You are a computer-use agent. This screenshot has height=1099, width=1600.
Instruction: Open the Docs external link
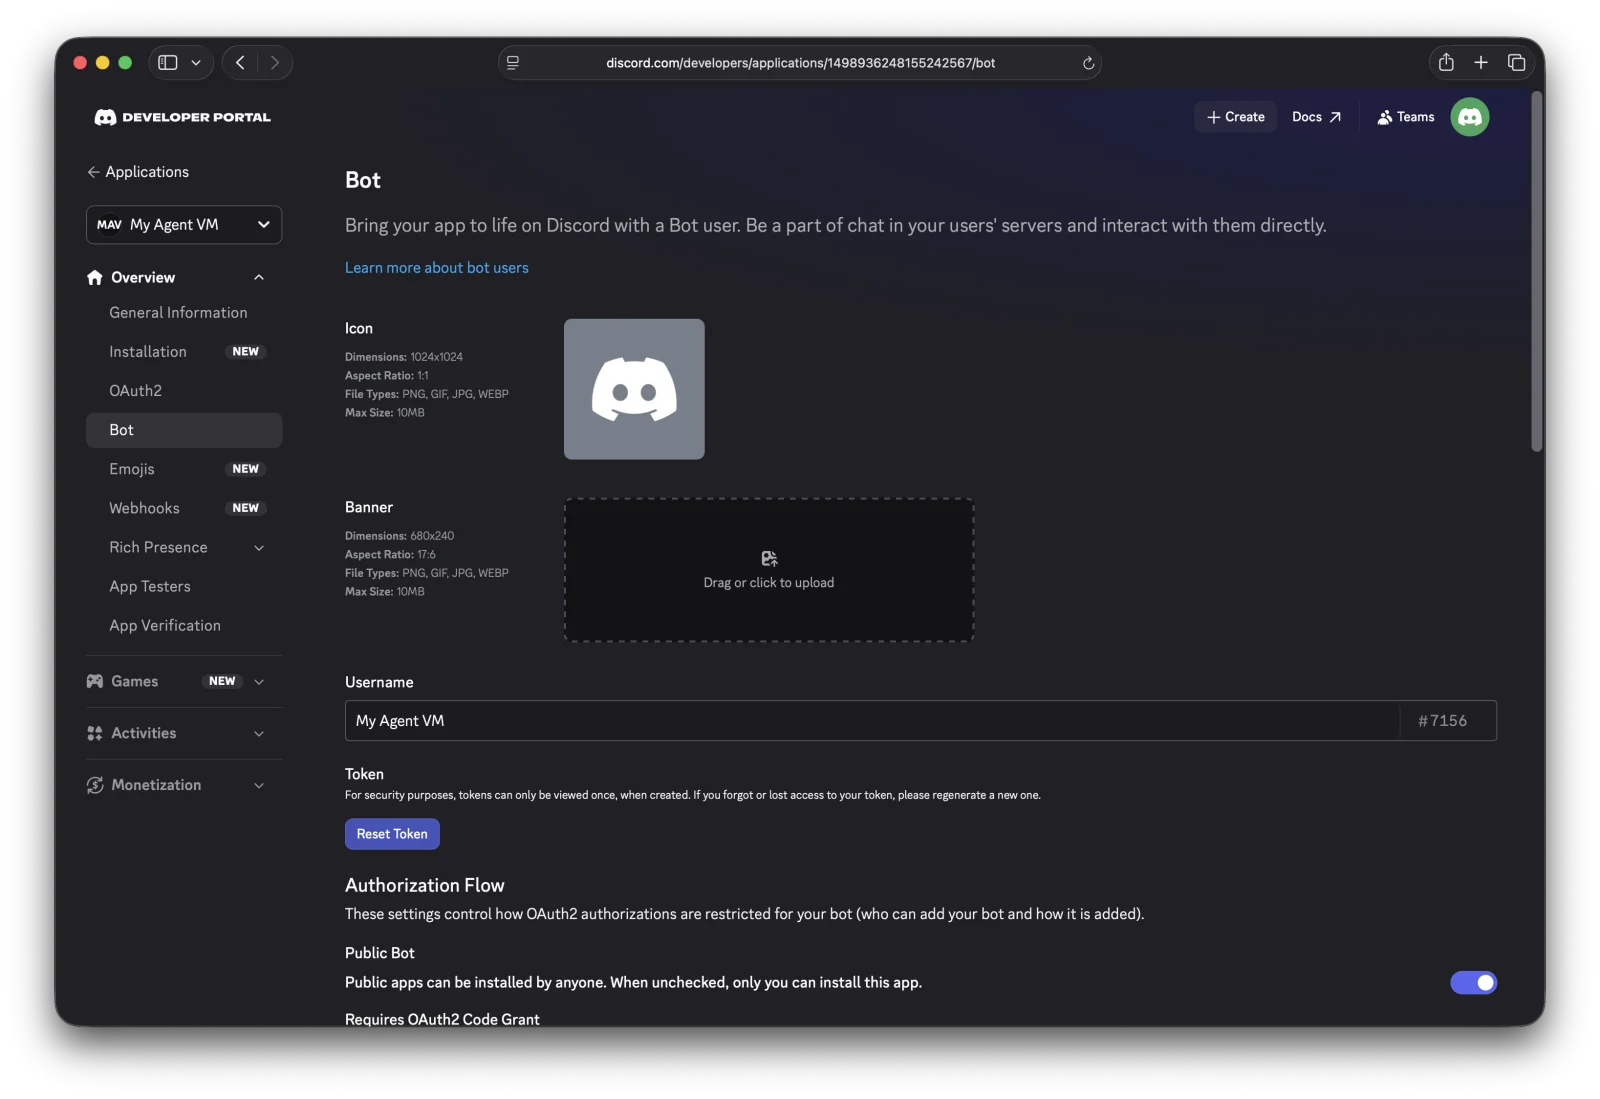(x=1316, y=117)
